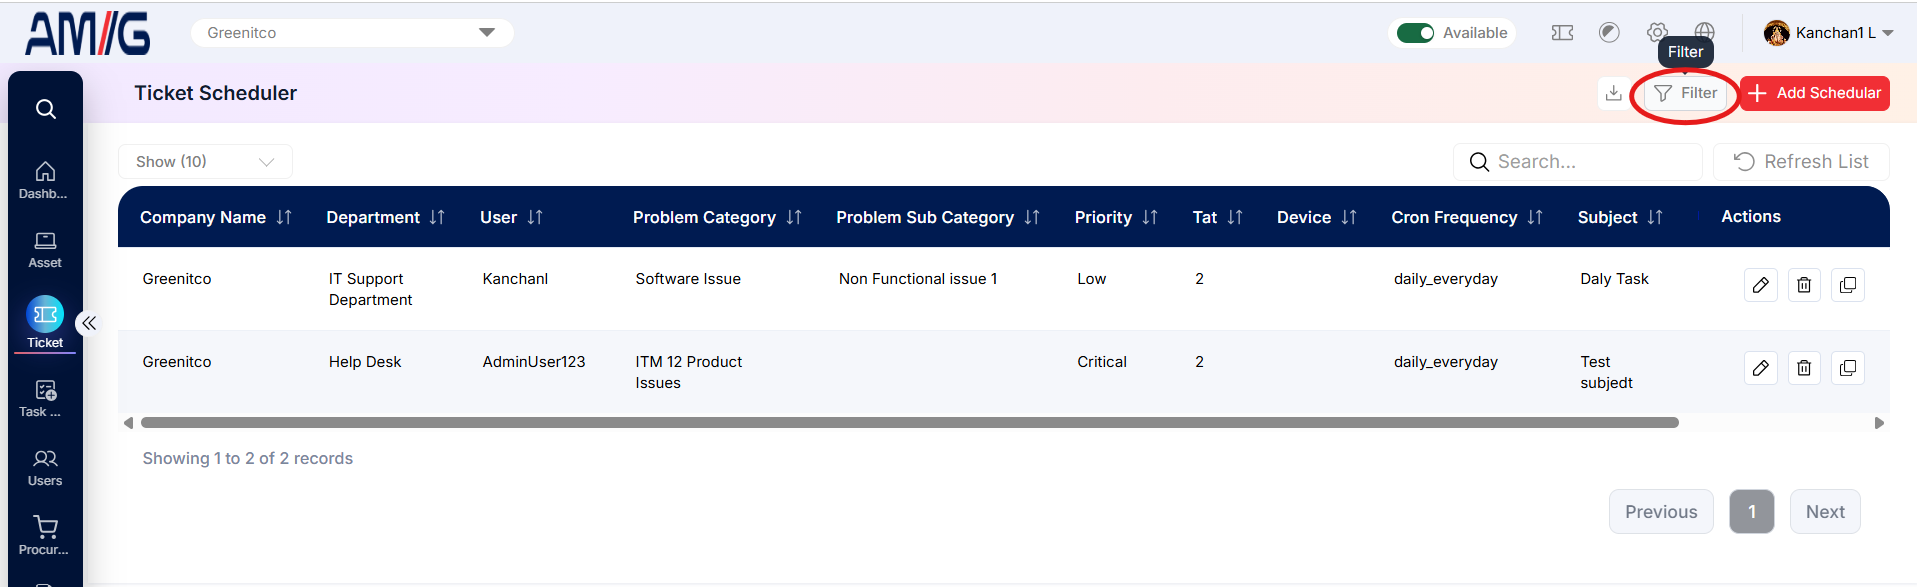Download the ticket scheduler list

tap(1613, 93)
